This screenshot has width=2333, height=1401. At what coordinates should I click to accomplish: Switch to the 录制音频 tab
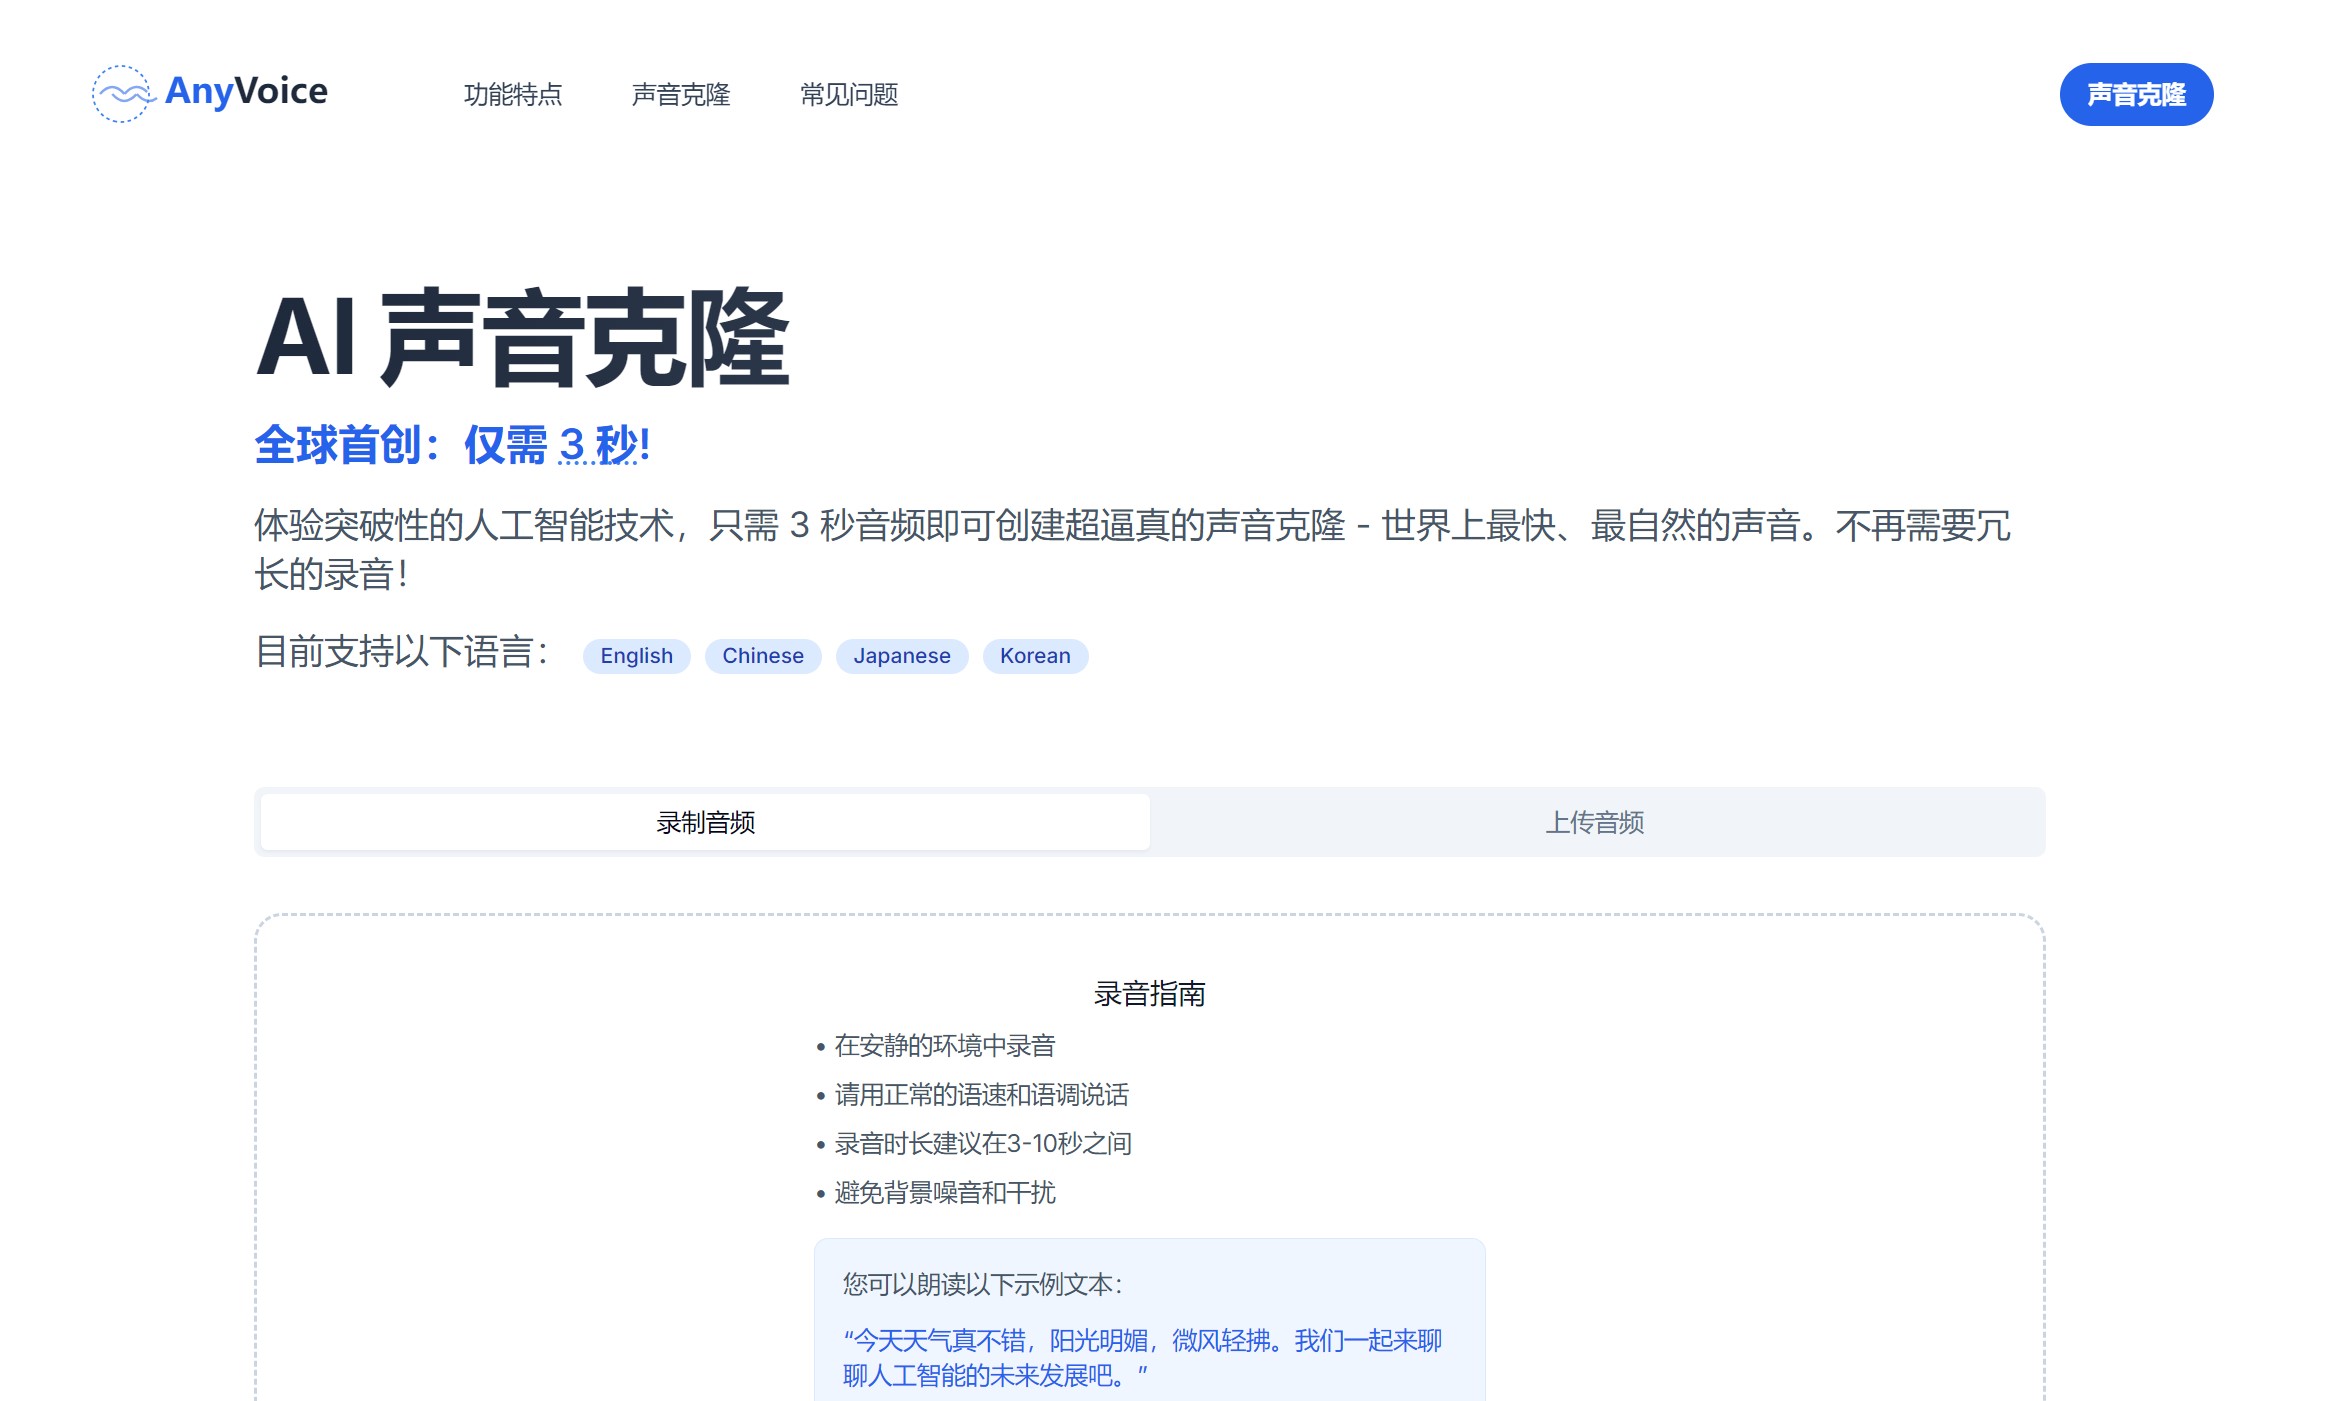[x=705, y=822]
